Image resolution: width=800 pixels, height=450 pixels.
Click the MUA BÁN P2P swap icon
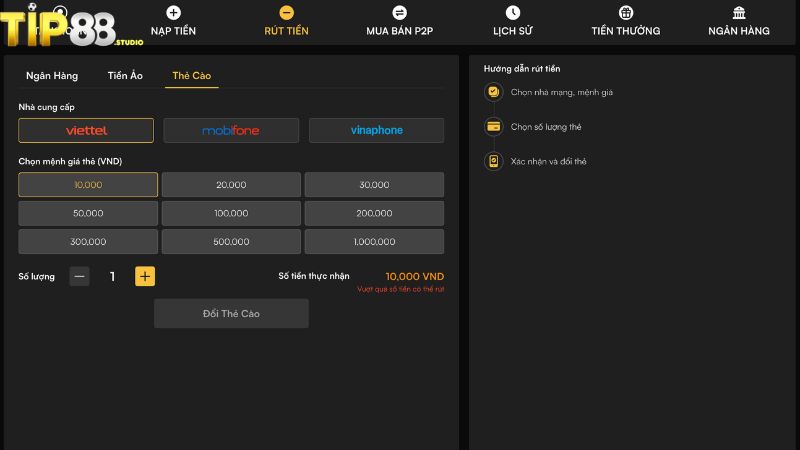click(x=399, y=12)
